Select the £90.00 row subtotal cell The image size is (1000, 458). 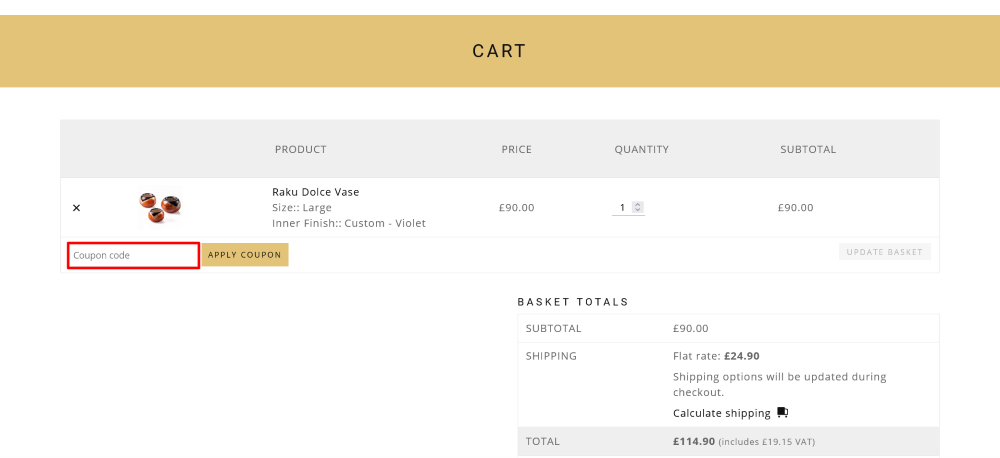[795, 207]
